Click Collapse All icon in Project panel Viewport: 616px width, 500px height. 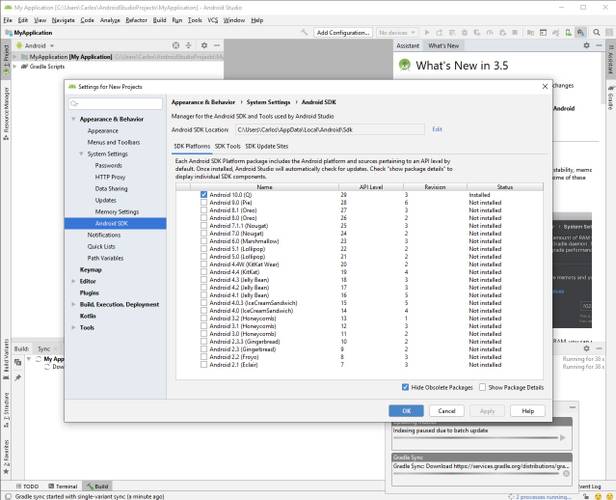[189, 46]
